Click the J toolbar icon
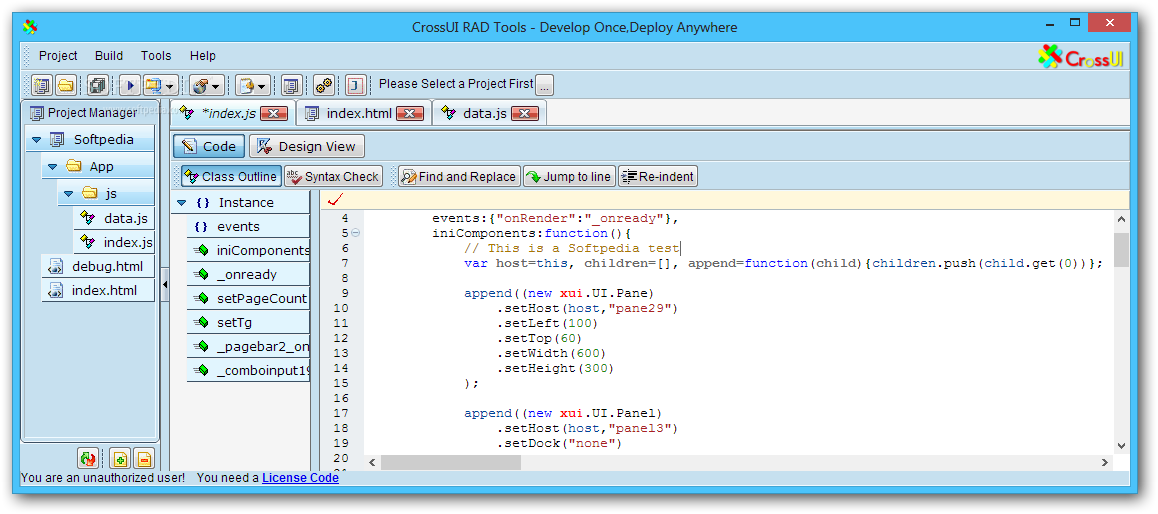1158x514 pixels. click(x=356, y=85)
